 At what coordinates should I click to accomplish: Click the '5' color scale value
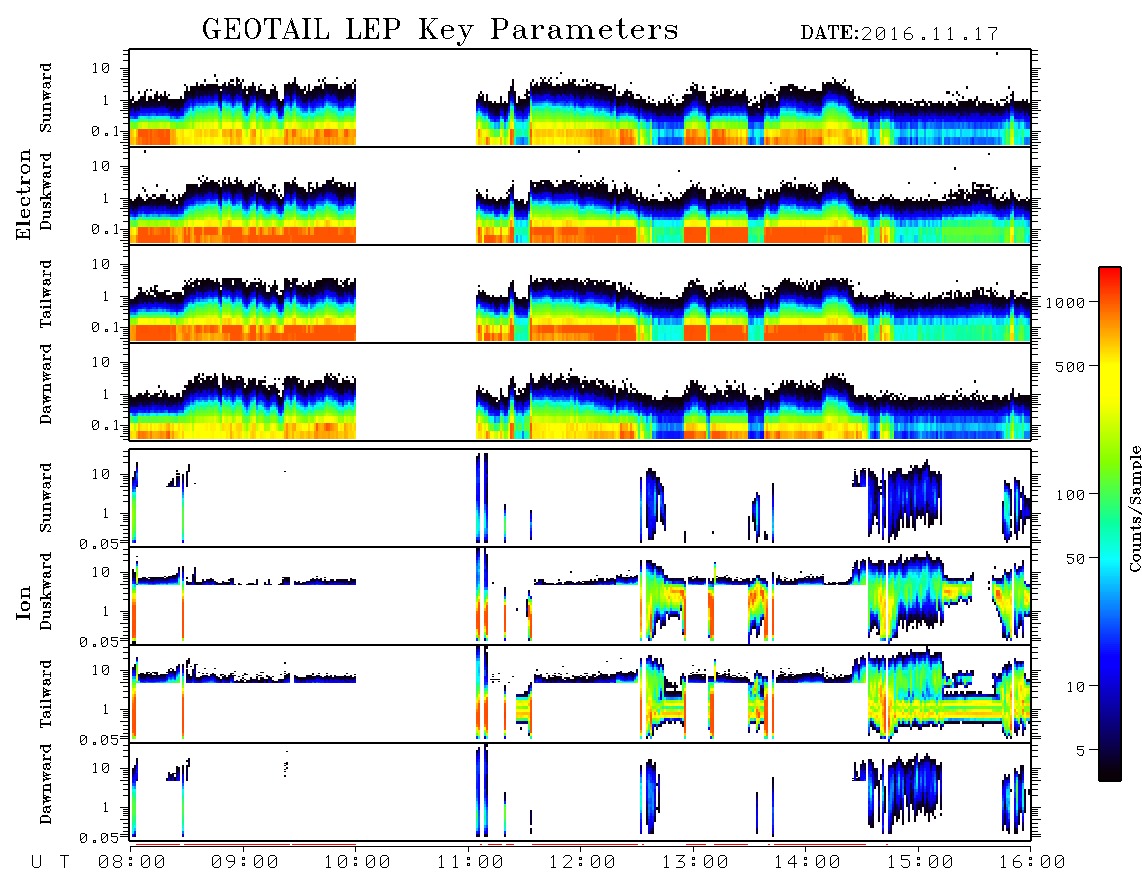(x=1080, y=750)
